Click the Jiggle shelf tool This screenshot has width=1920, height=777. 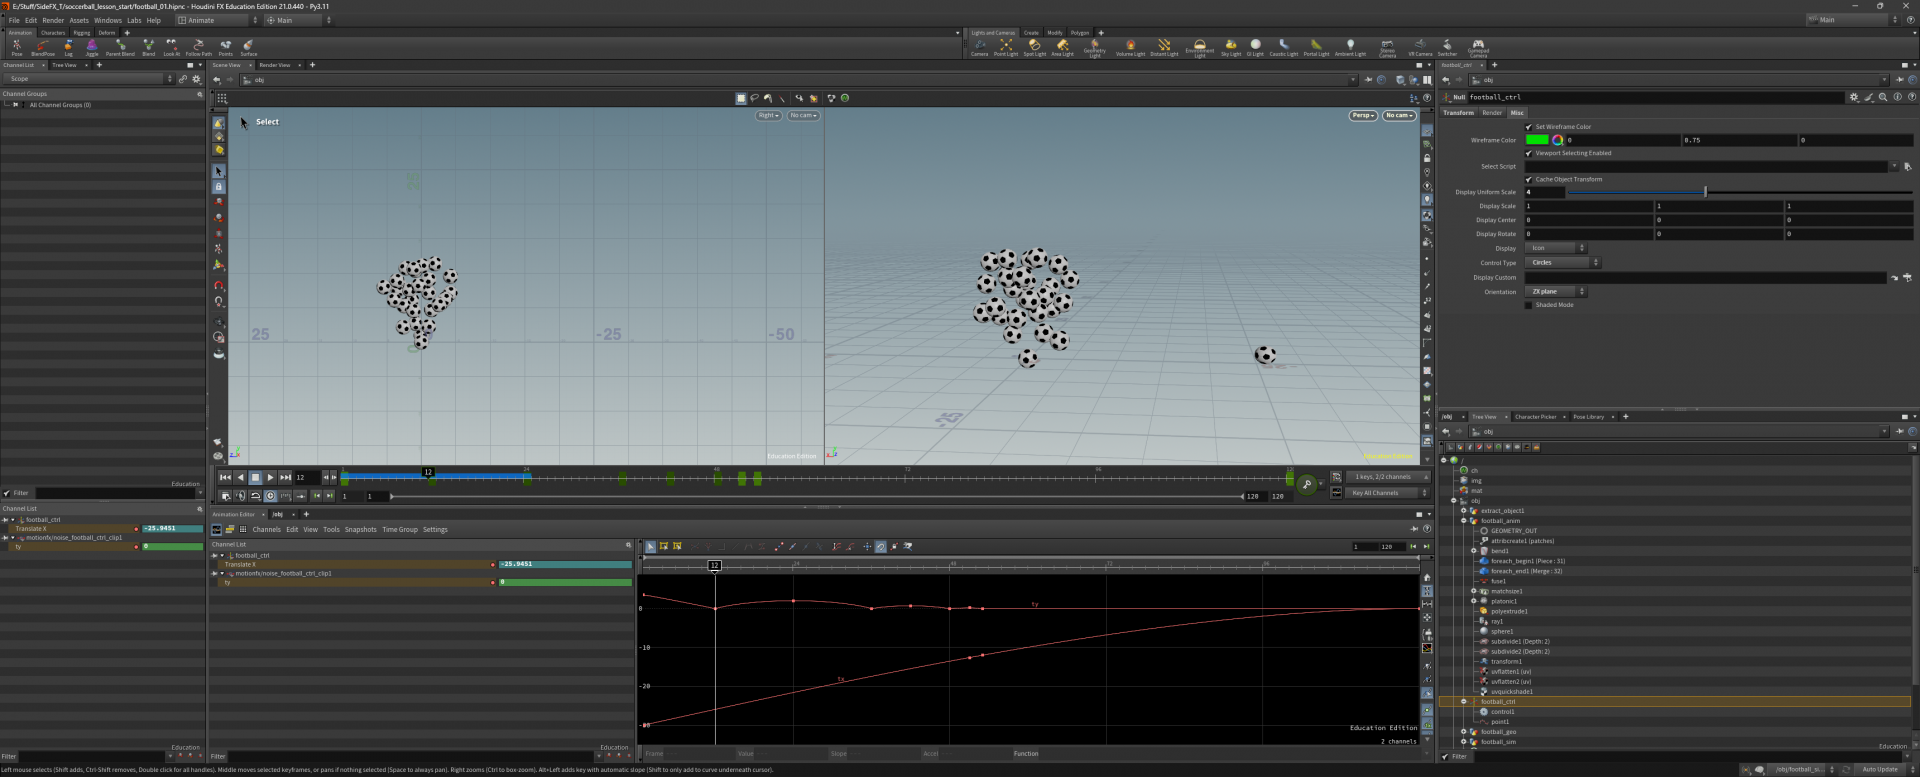point(92,47)
